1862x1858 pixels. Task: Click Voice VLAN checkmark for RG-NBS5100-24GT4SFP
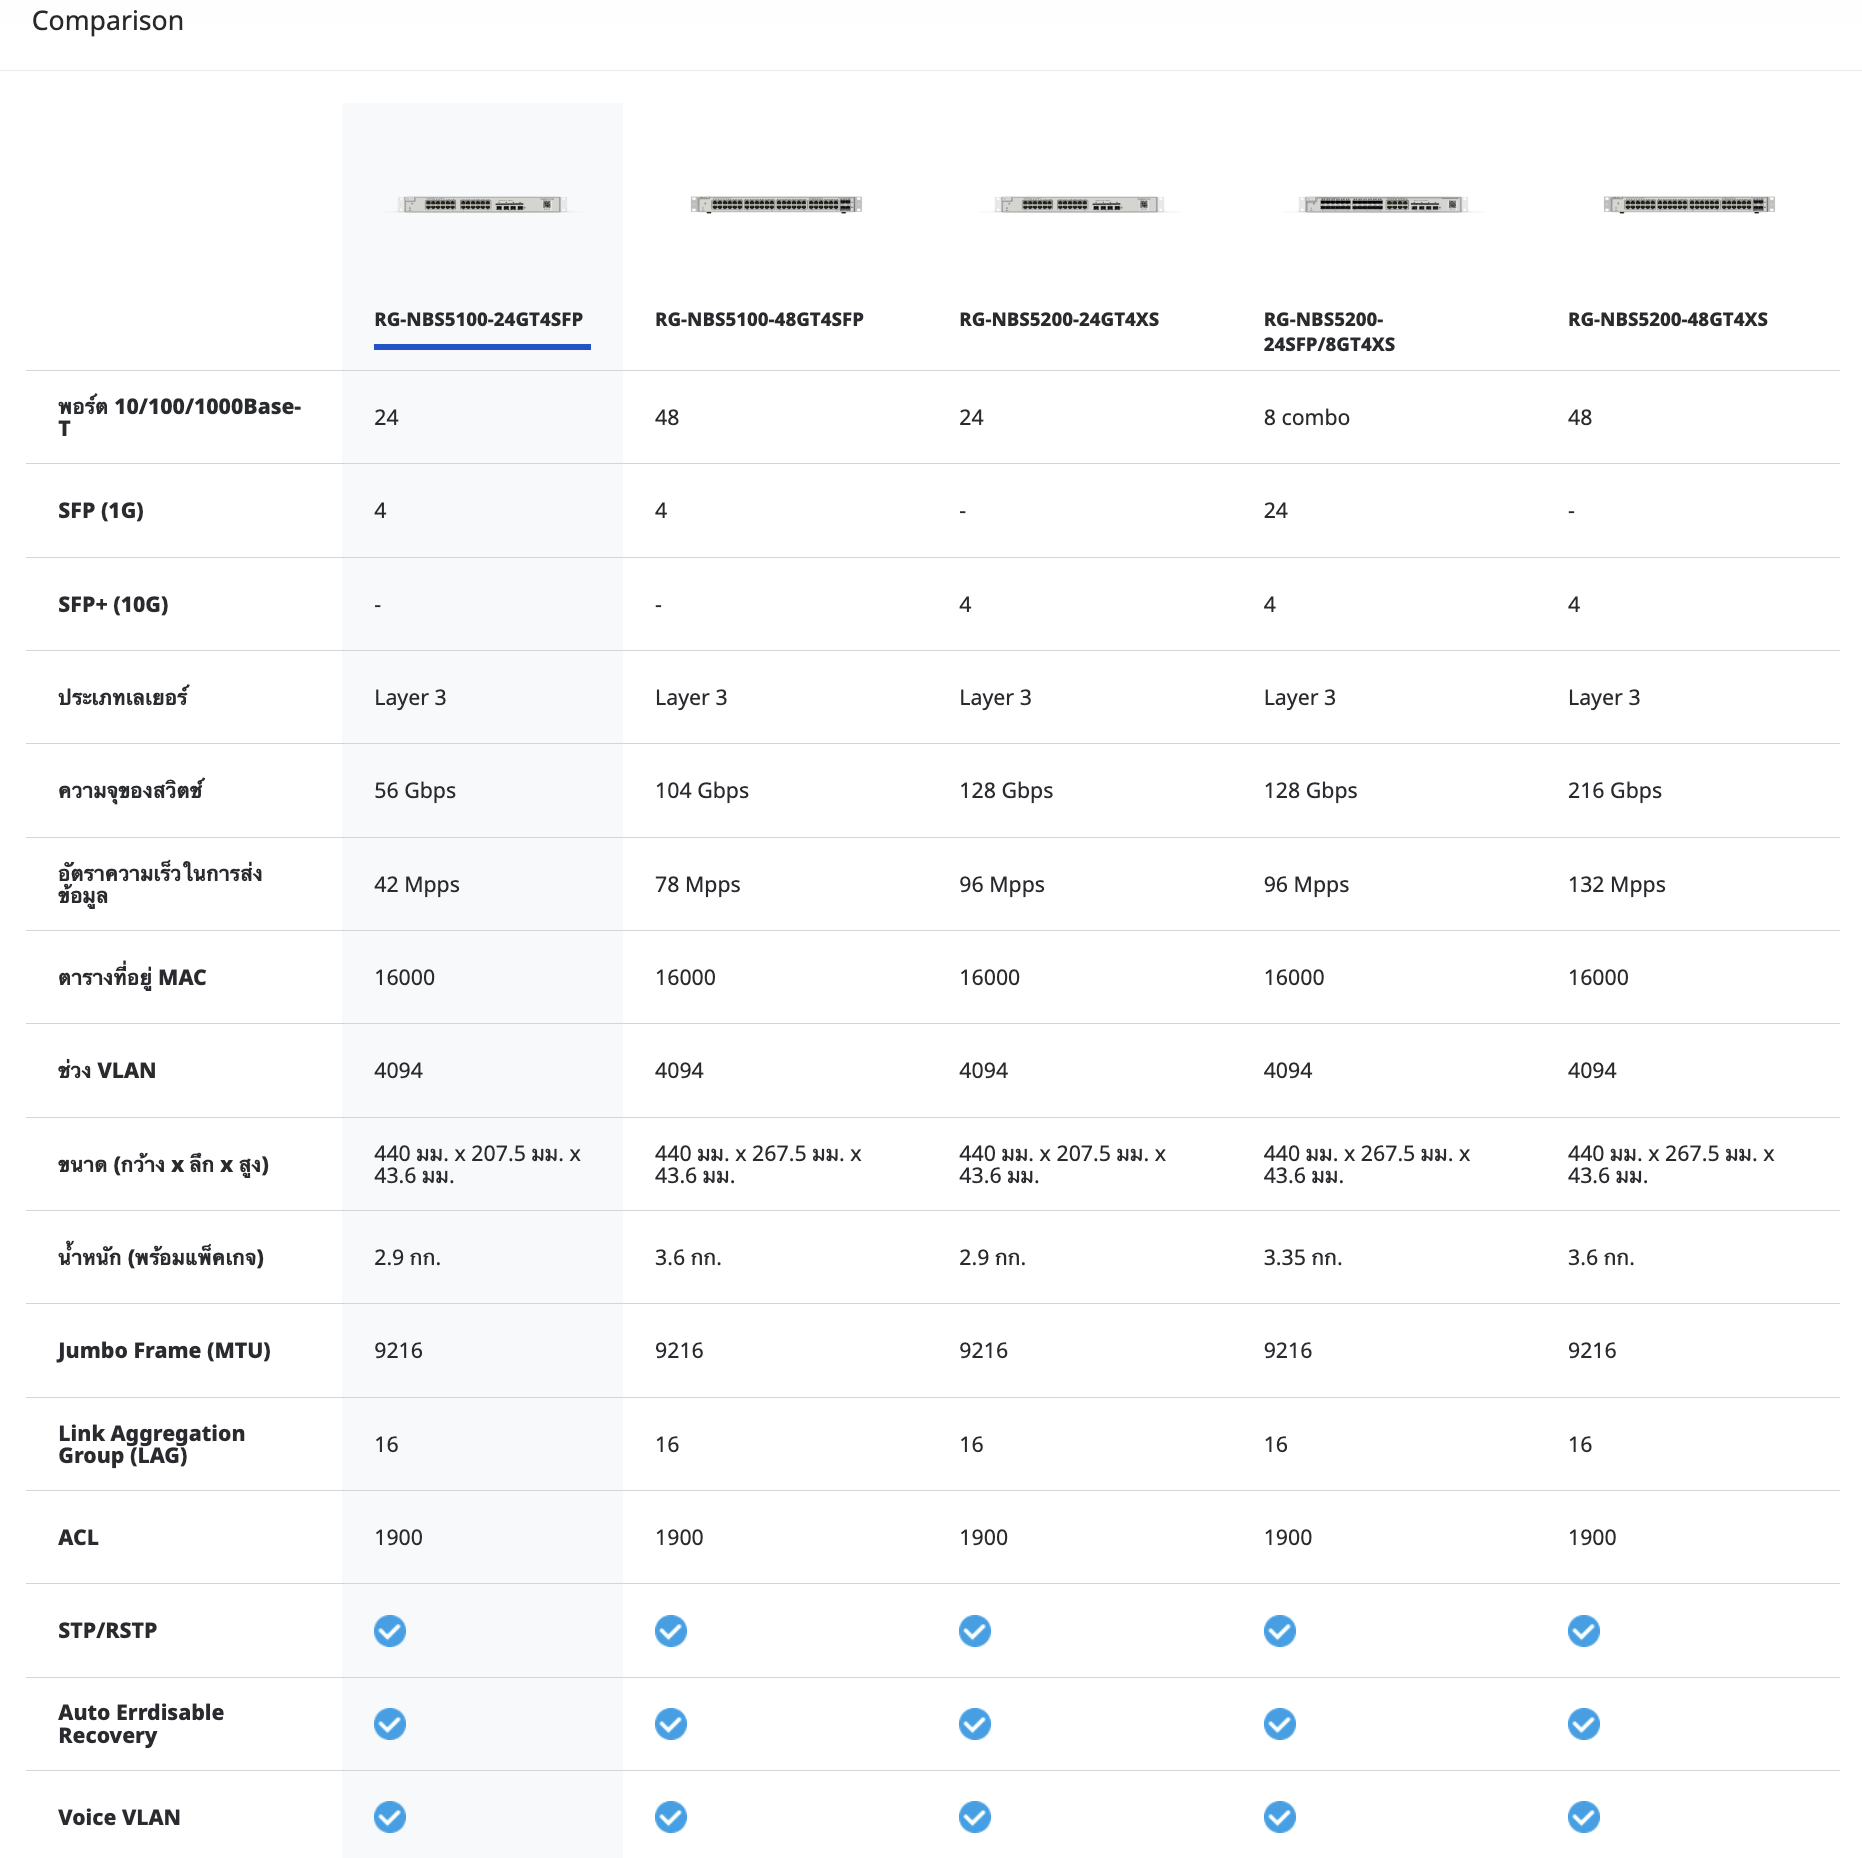(x=390, y=1817)
